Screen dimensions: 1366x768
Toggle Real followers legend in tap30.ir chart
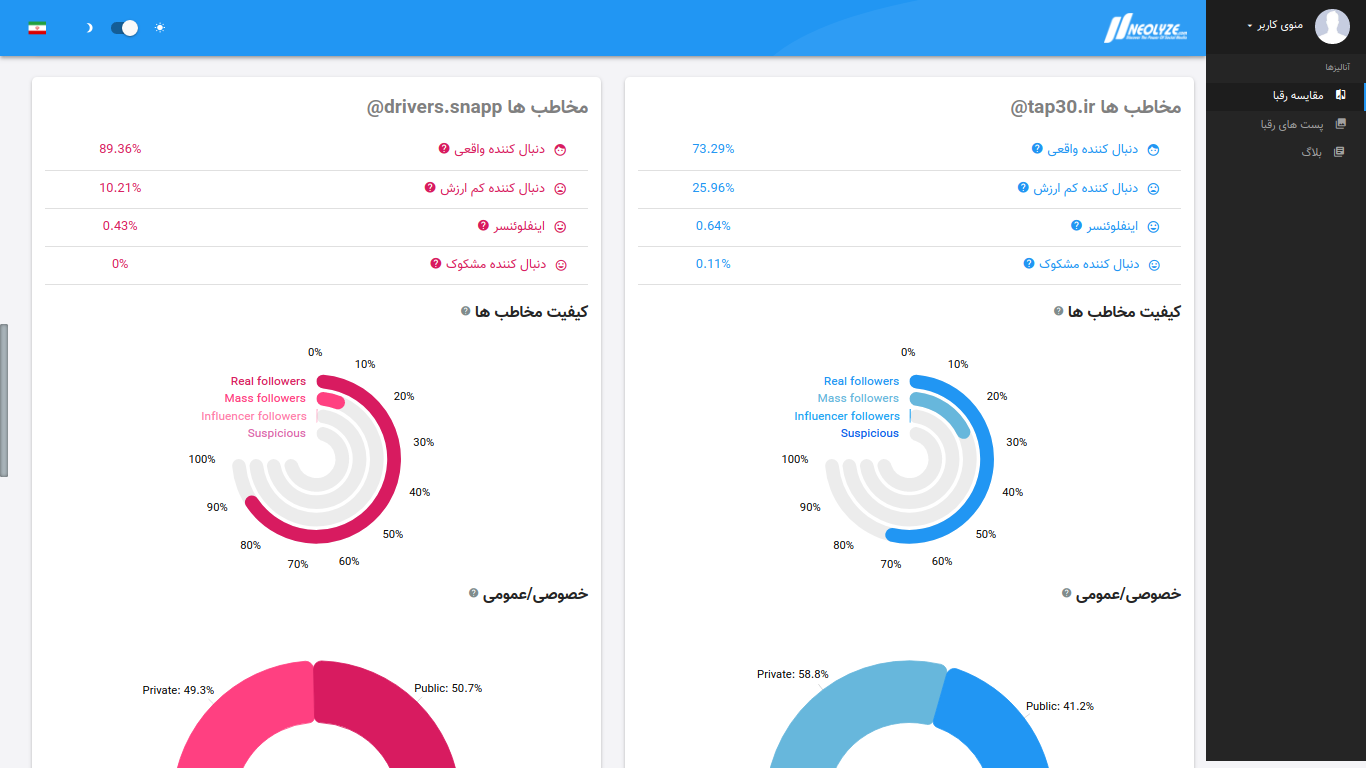click(861, 381)
